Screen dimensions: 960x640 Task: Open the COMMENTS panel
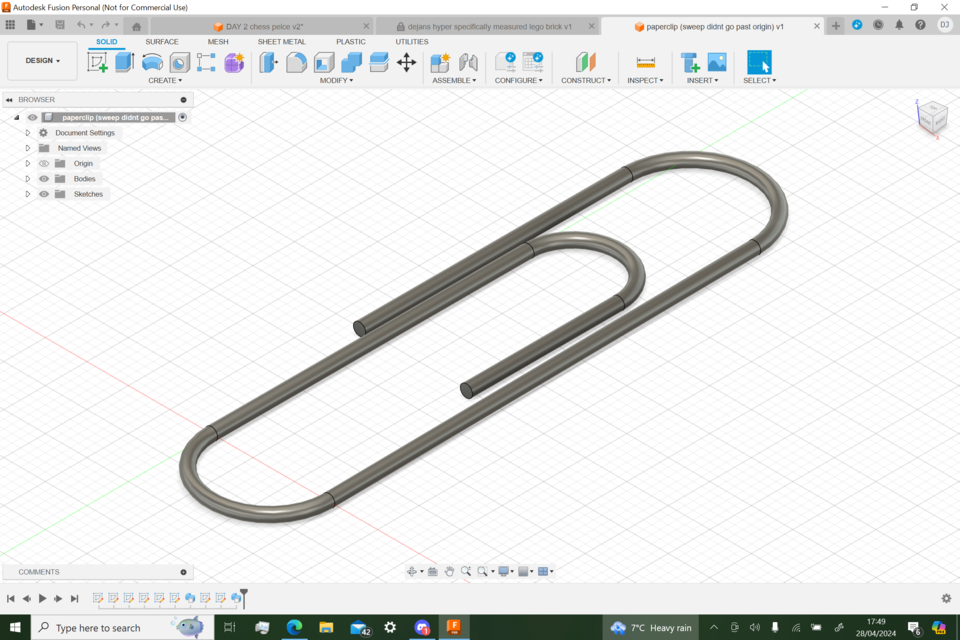[40, 571]
